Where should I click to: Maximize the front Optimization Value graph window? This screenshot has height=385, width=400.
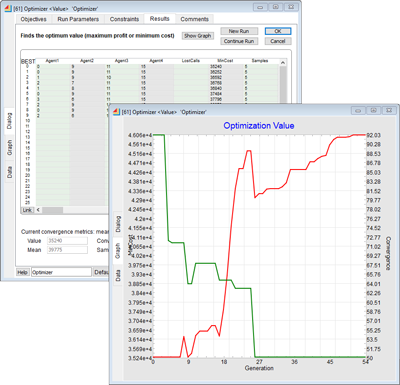click(374, 110)
